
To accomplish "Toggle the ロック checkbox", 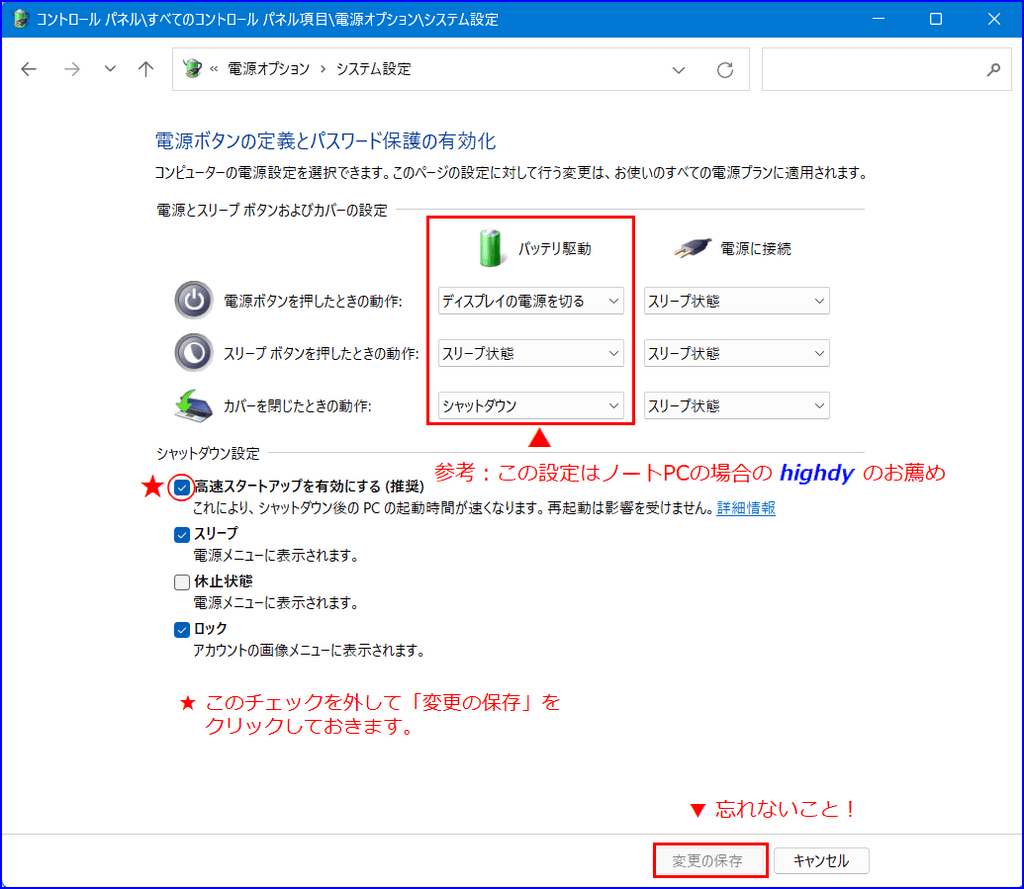I will coord(182,629).
